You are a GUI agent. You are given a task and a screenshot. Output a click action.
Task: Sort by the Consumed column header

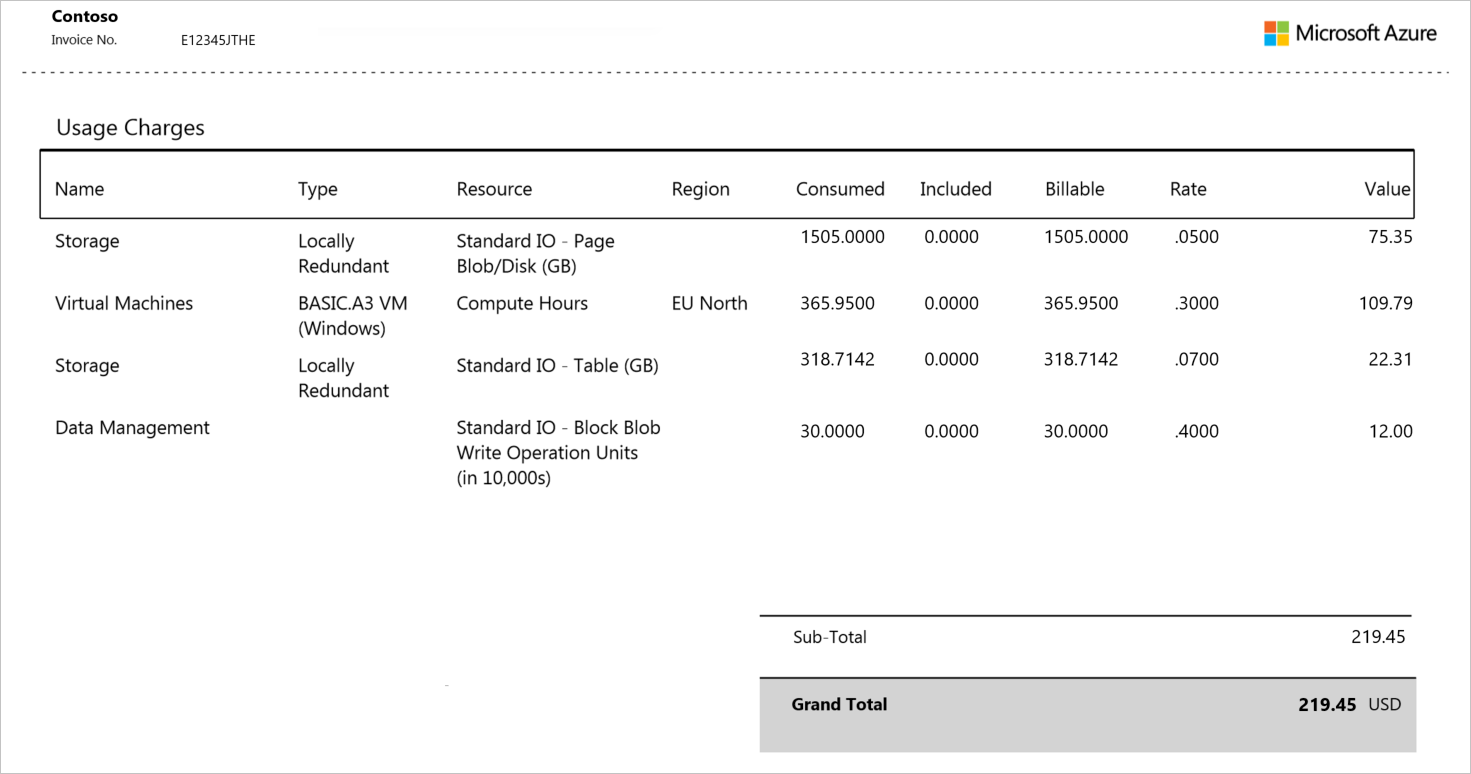pyautogui.click(x=840, y=188)
